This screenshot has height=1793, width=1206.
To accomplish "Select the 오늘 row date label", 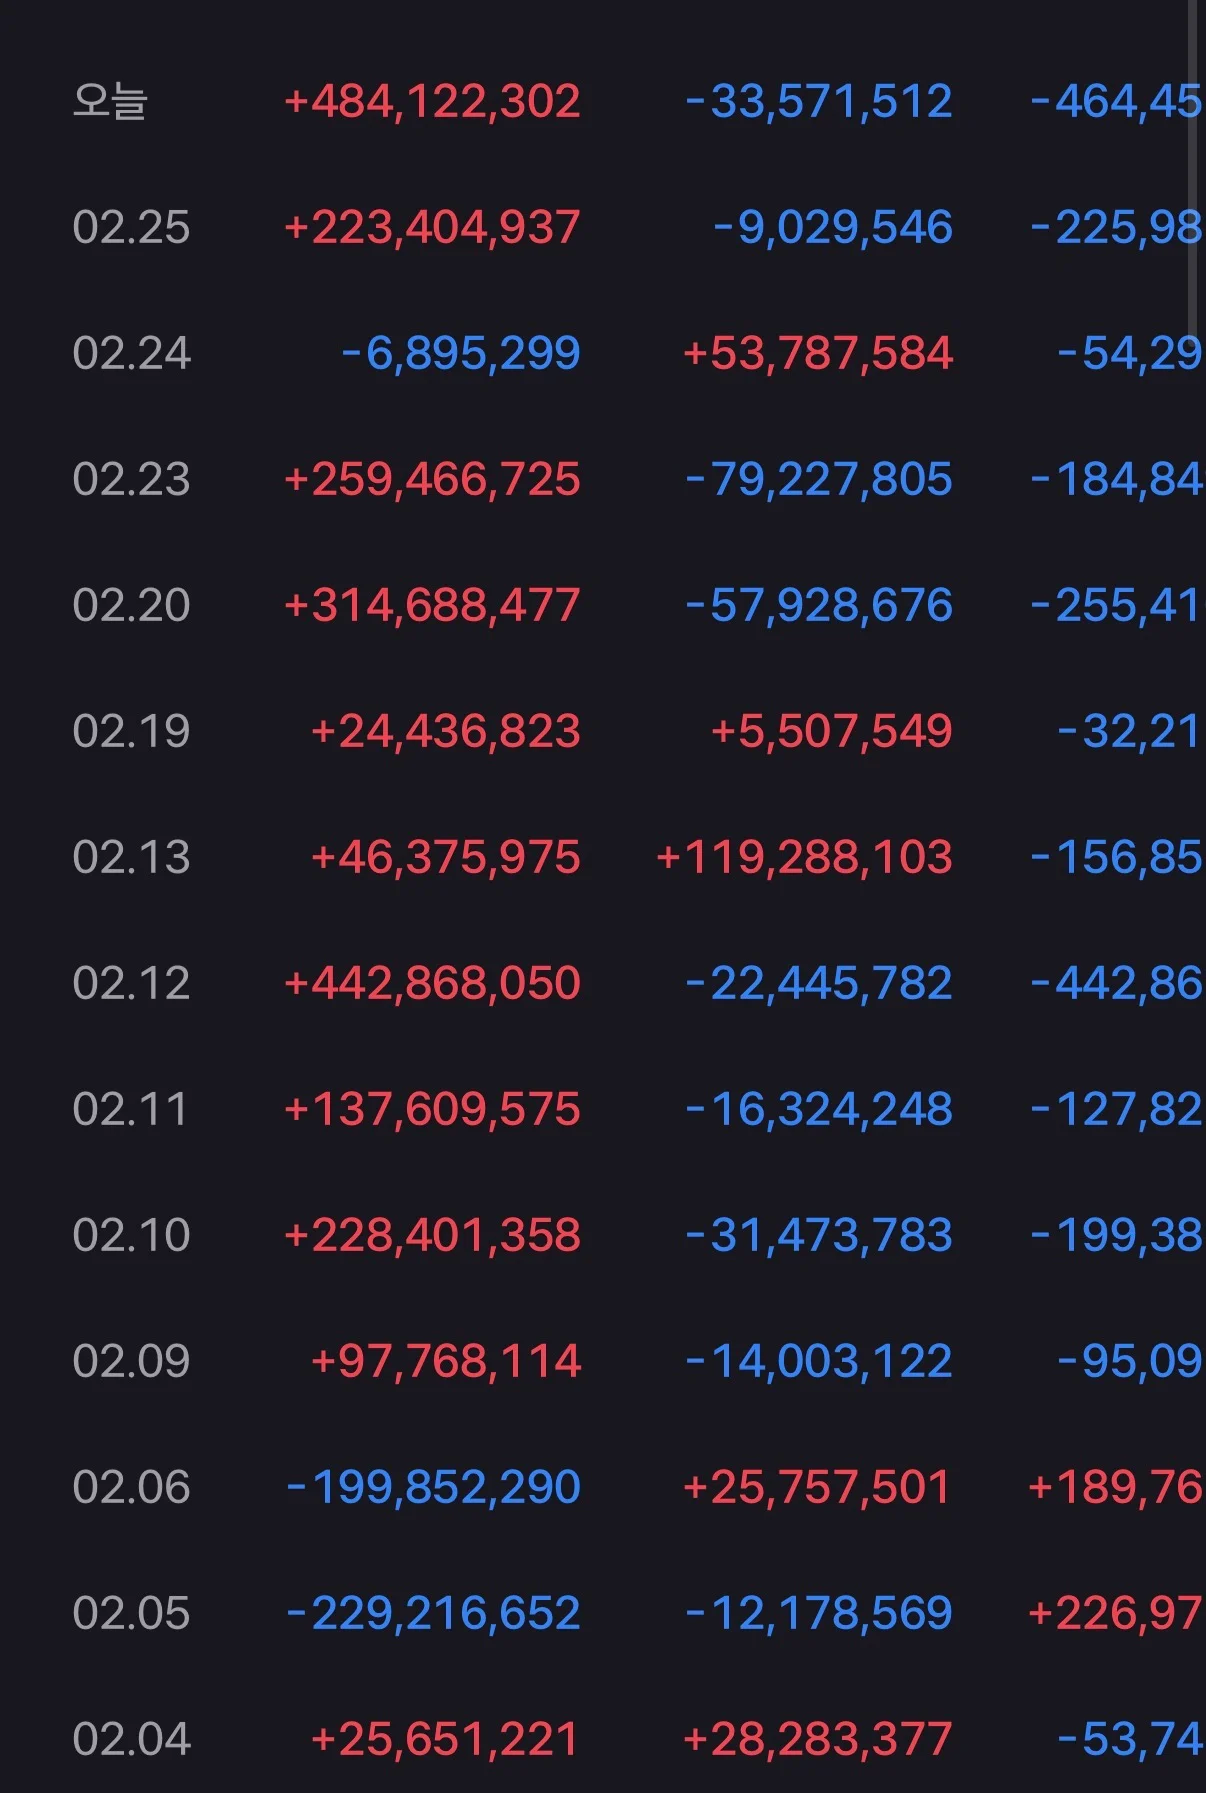I will 110,101.
